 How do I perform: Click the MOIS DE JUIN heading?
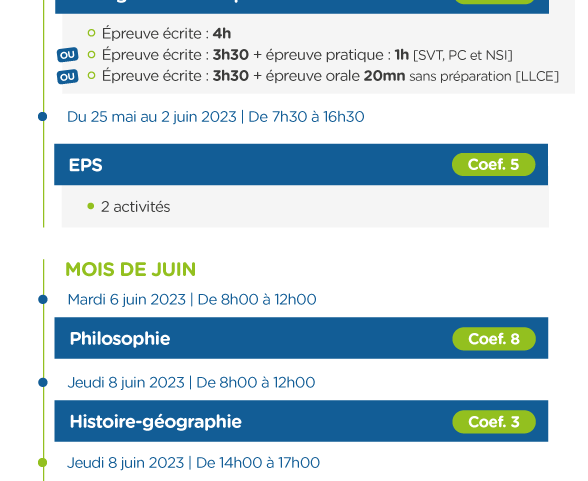point(130,269)
